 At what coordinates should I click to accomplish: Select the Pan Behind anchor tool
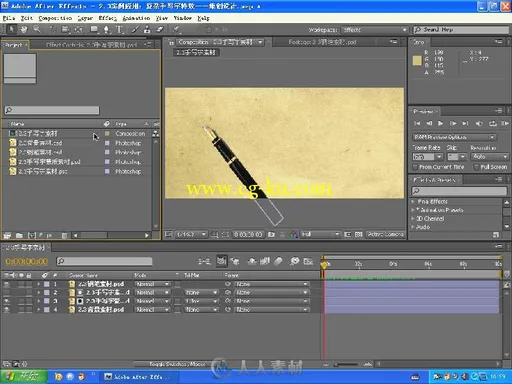(78, 30)
